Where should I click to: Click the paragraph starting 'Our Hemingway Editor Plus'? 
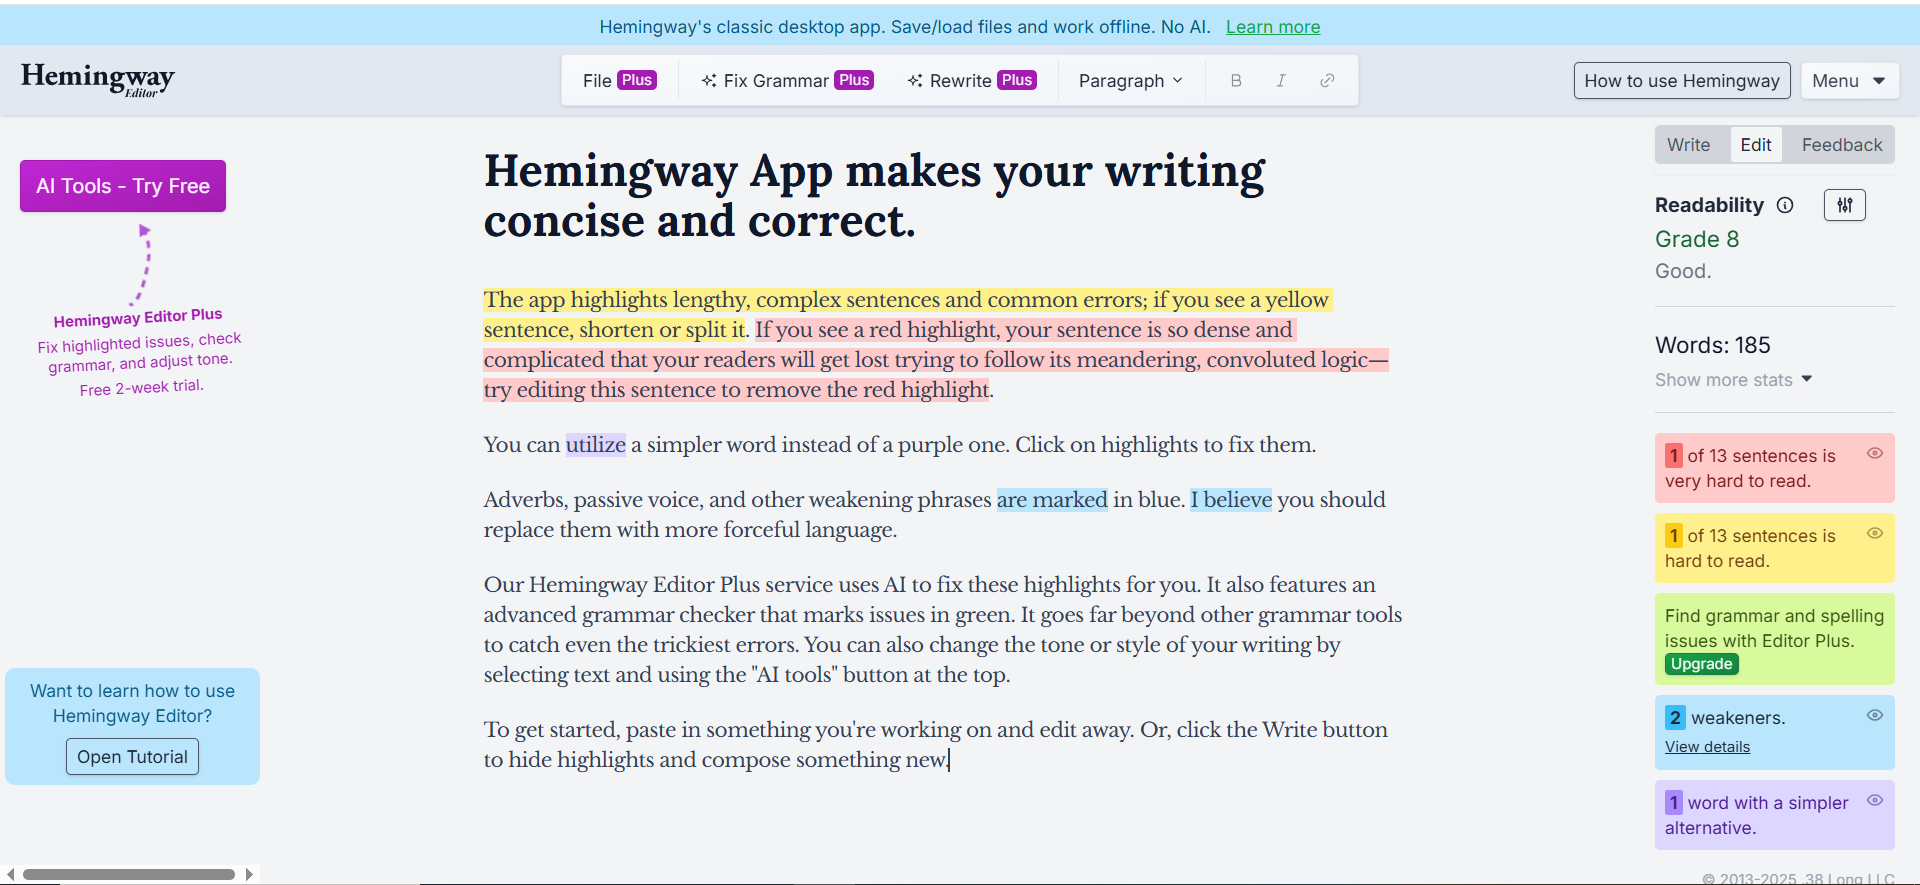pos(943,630)
